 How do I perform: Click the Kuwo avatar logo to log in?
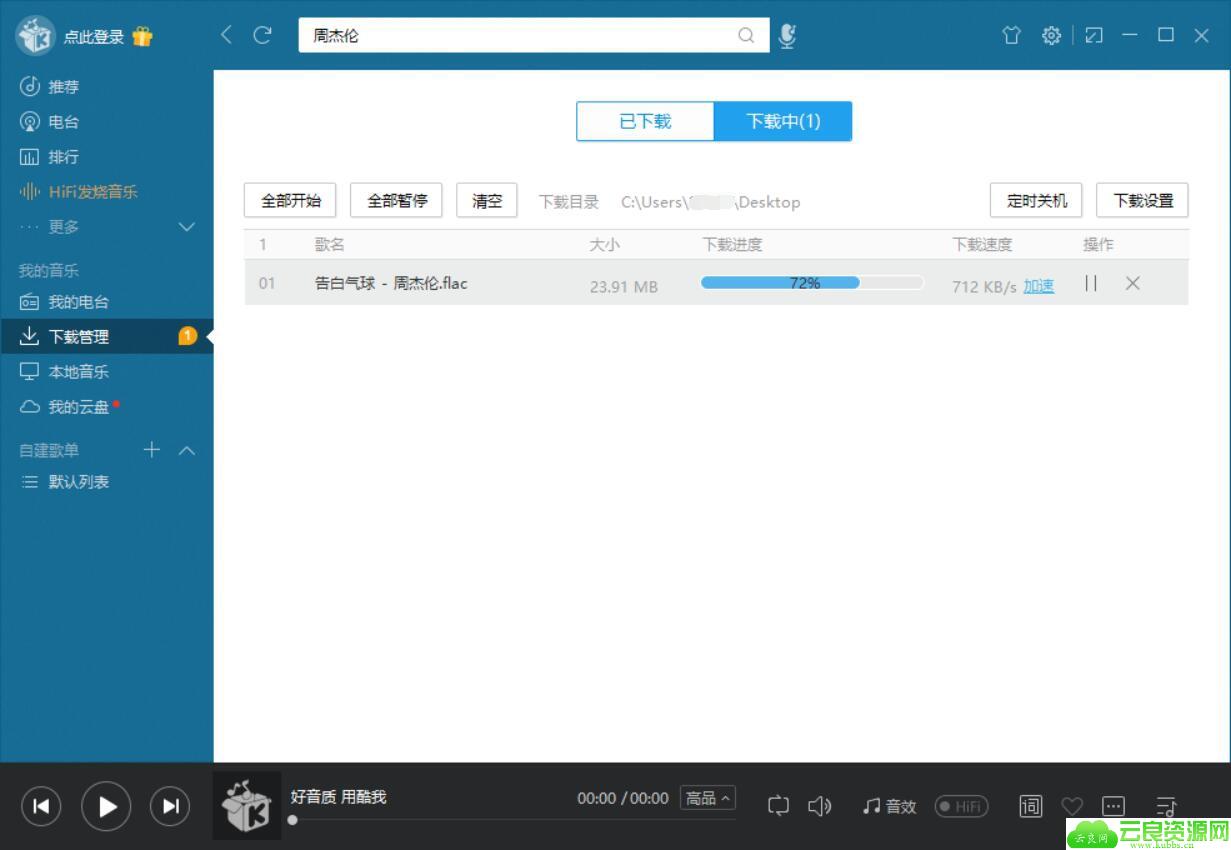click(x=35, y=36)
